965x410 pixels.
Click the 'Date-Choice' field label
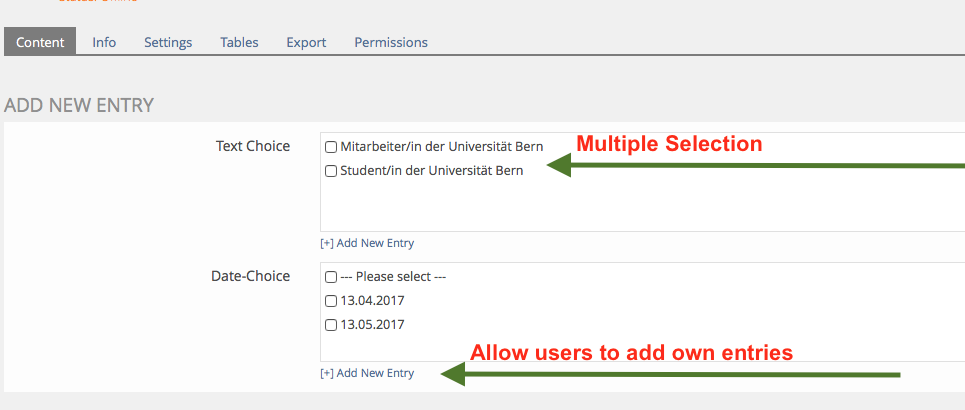pyautogui.click(x=250, y=276)
